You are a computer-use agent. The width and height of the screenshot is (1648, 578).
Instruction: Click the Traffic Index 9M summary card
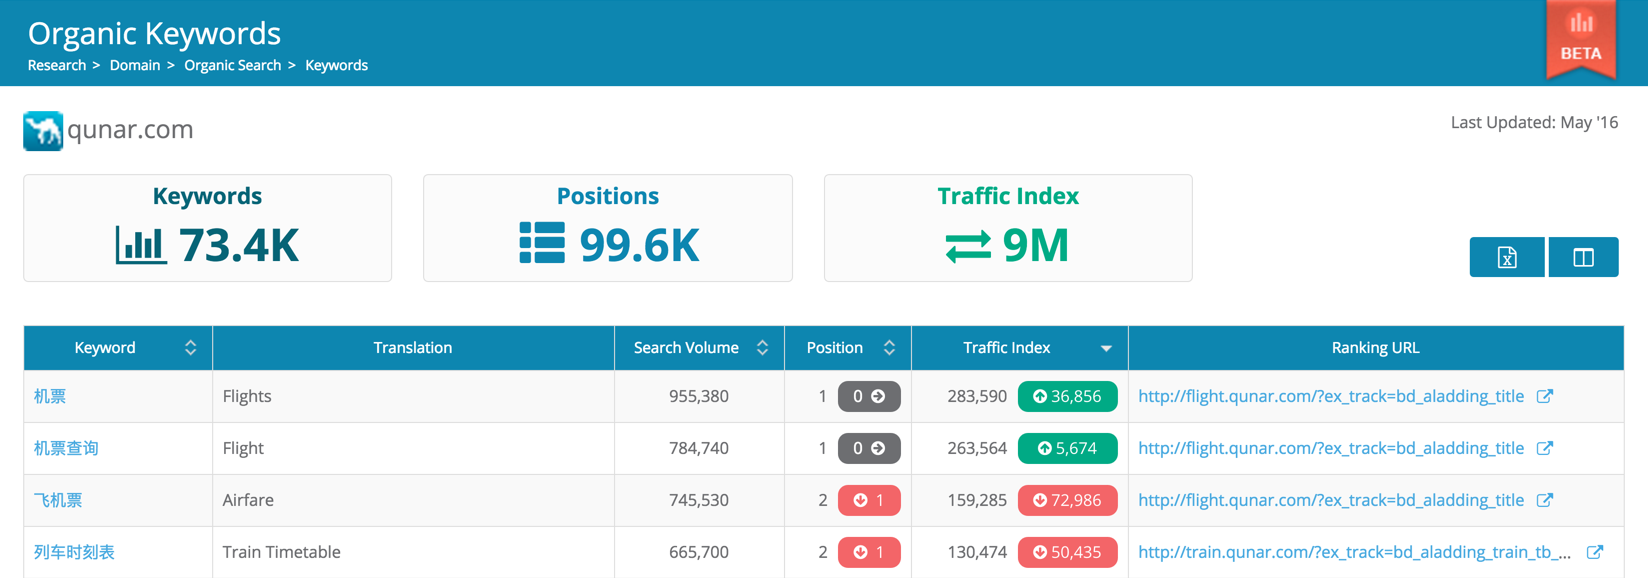(x=1008, y=228)
